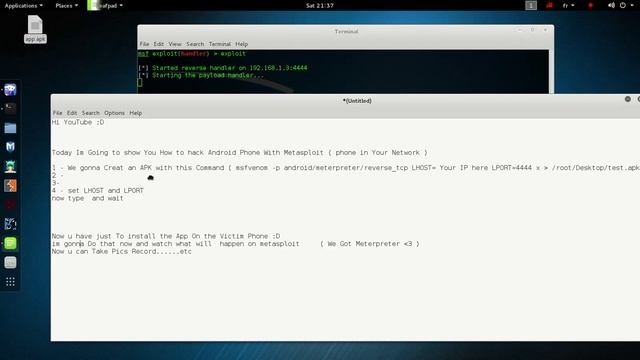Viewport: 640px width, 360px height.
Task: Click the red dot indicator in system tray
Action: click(x=590, y=5)
